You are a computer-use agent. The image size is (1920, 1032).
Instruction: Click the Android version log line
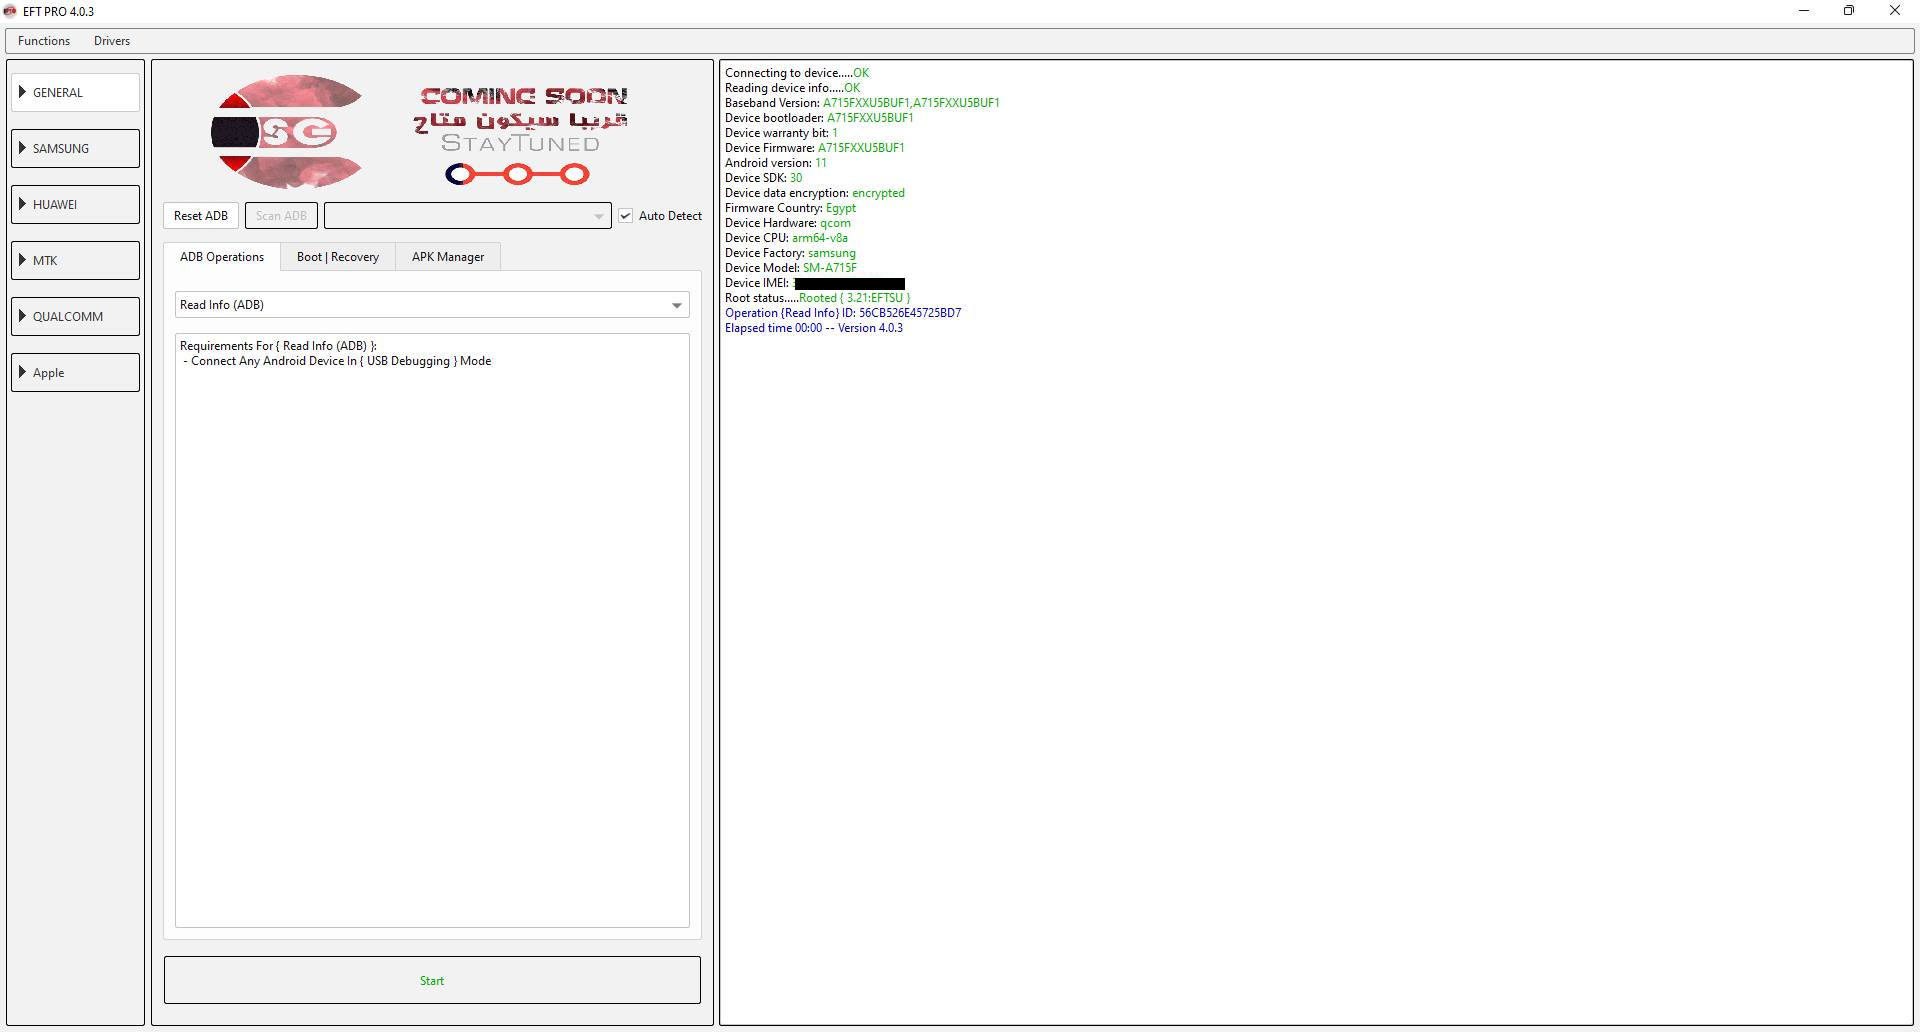coord(776,163)
